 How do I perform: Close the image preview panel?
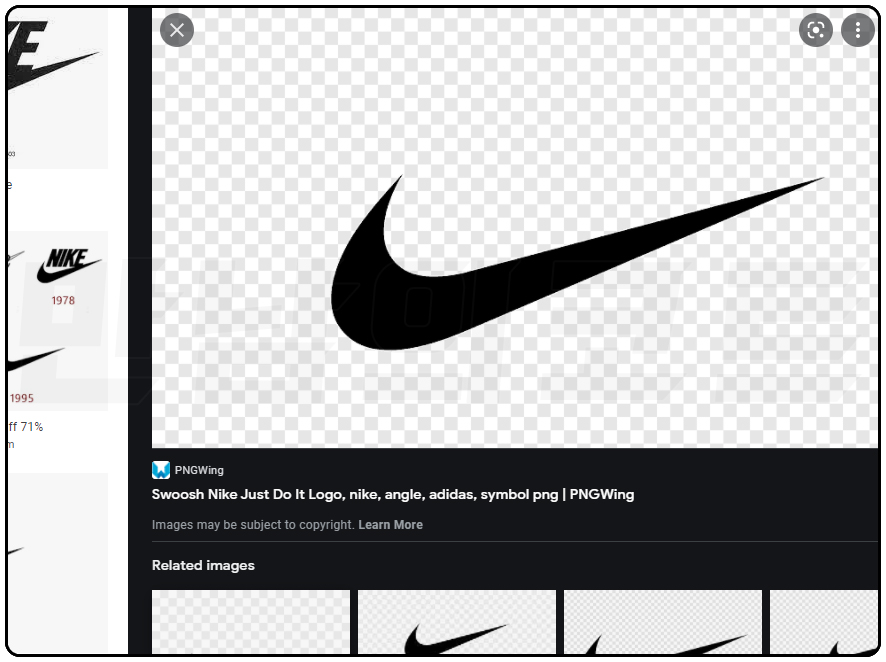pos(177,30)
